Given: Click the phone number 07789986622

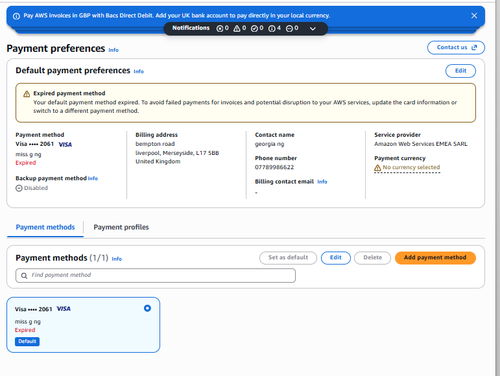Looking at the screenshot, I should tap(274, 167).
